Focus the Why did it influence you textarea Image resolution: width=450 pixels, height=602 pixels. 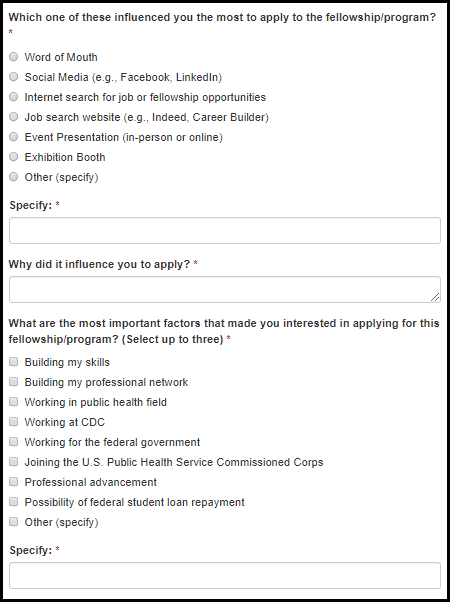(225, 289)
